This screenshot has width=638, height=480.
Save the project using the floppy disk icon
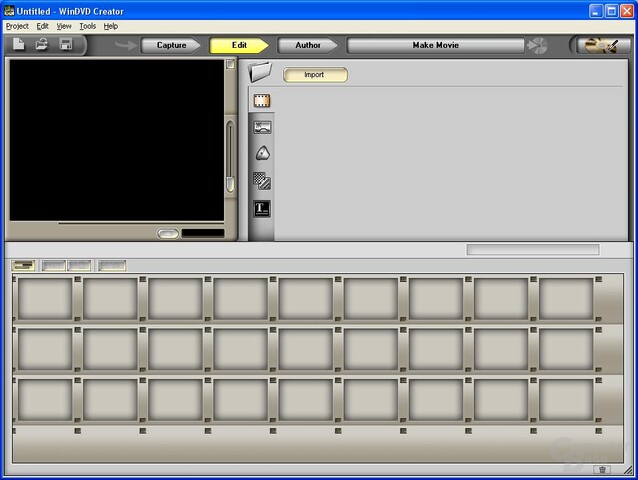(x=66, y=44)
